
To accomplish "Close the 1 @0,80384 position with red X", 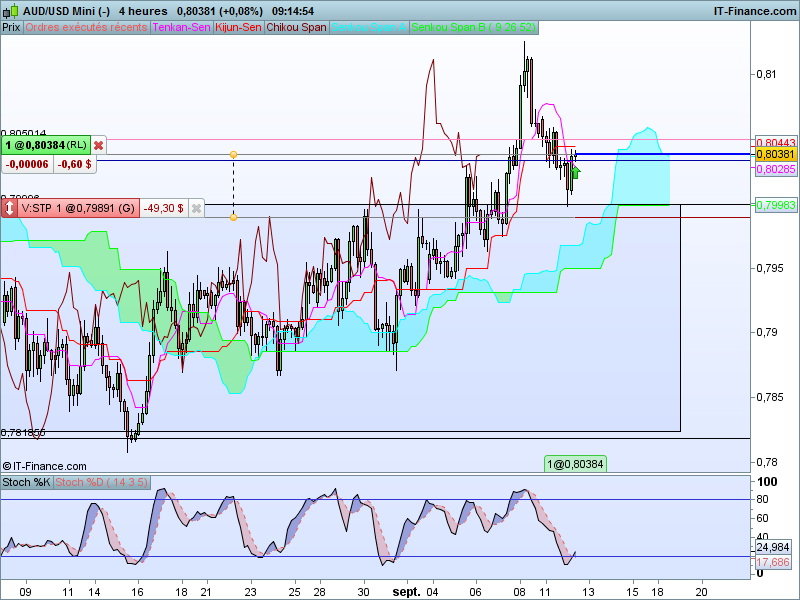I will [x=98, y=145].
